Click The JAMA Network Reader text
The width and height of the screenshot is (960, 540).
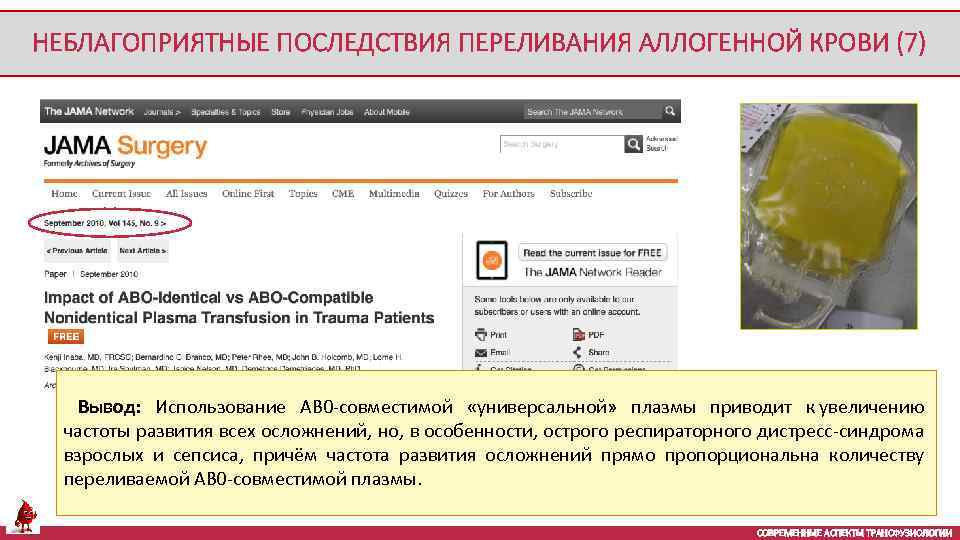tap(593, 272)
